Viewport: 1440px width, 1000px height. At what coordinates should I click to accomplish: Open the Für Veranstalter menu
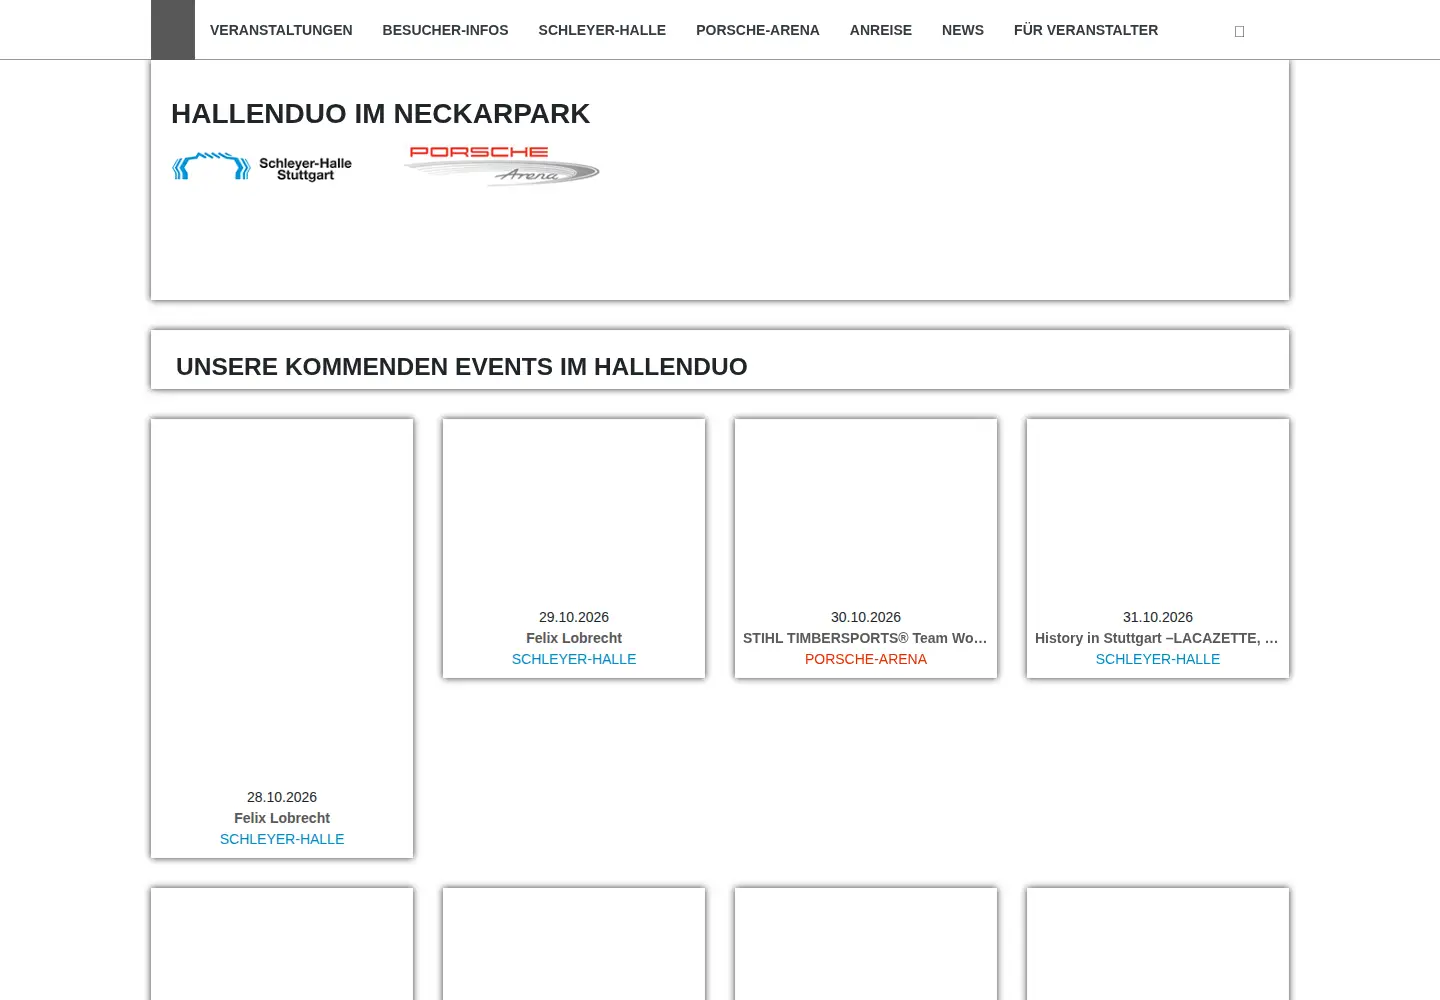point(1086,30)
